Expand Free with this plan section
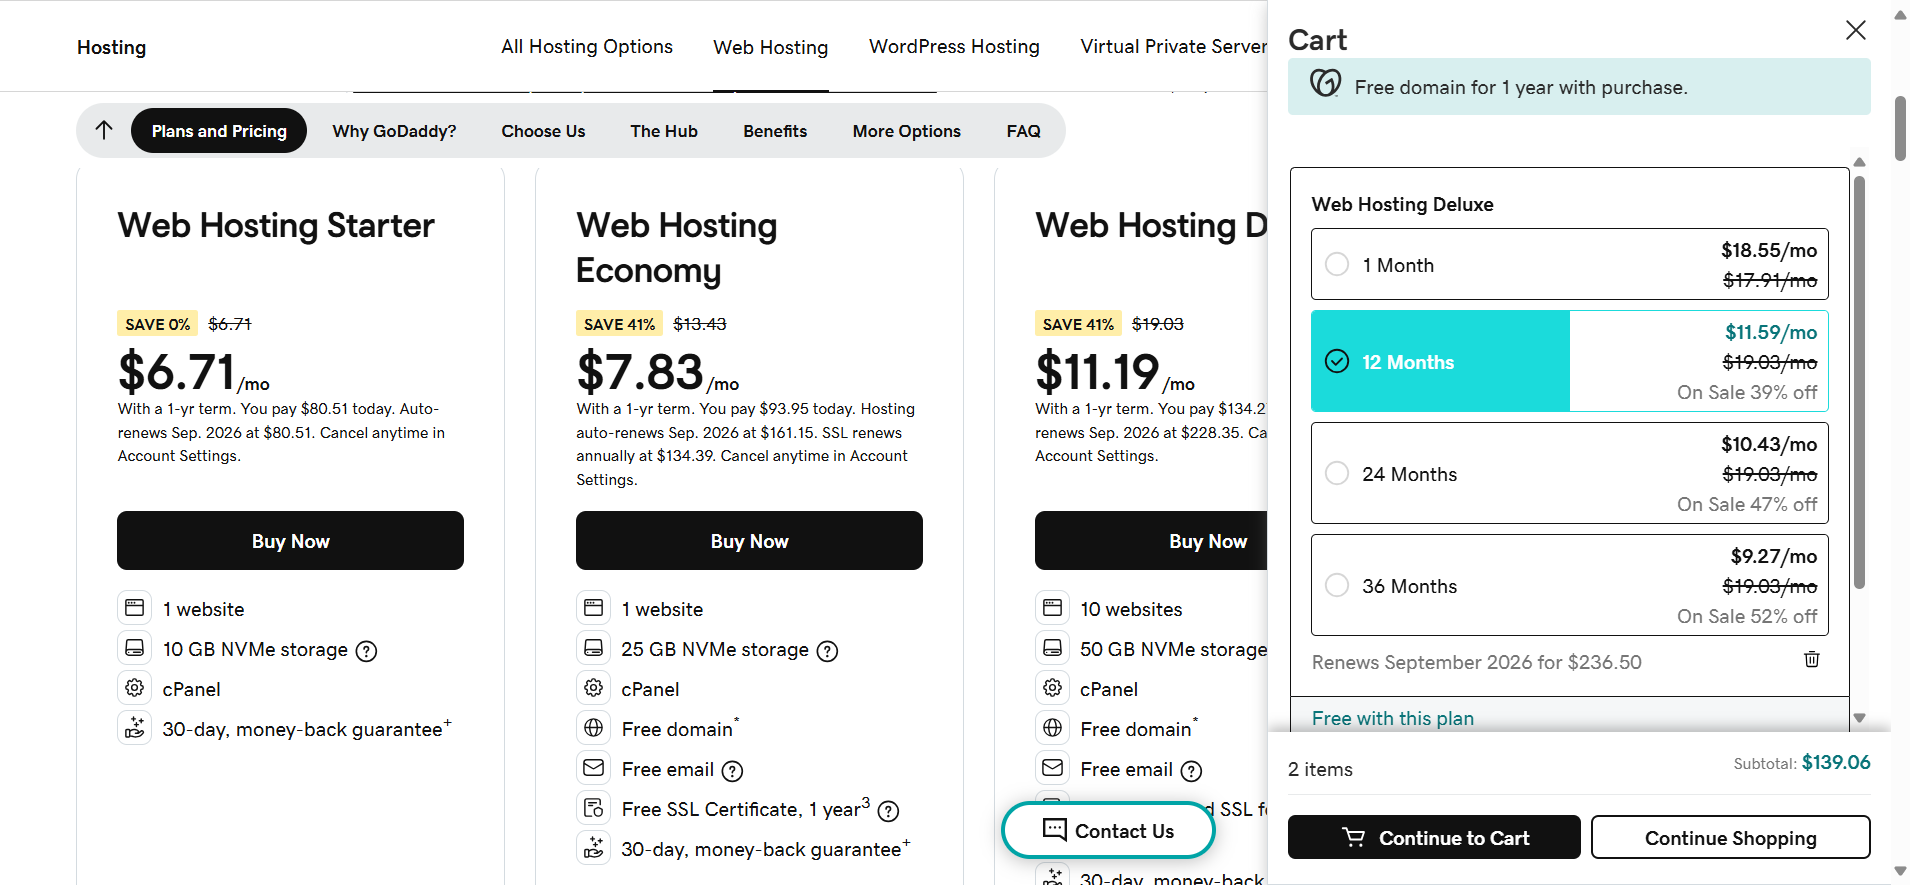Viewport: 1910px width, 885px height. (x=1393, y=718)
